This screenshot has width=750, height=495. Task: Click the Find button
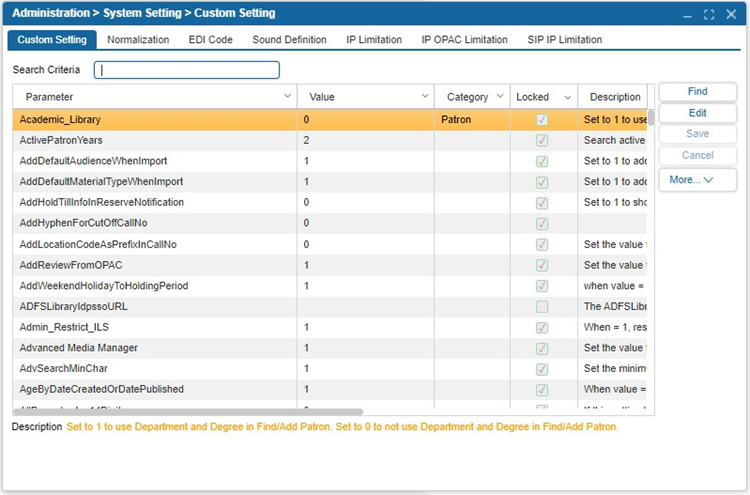pyautogui.click(x=697, y=92)
